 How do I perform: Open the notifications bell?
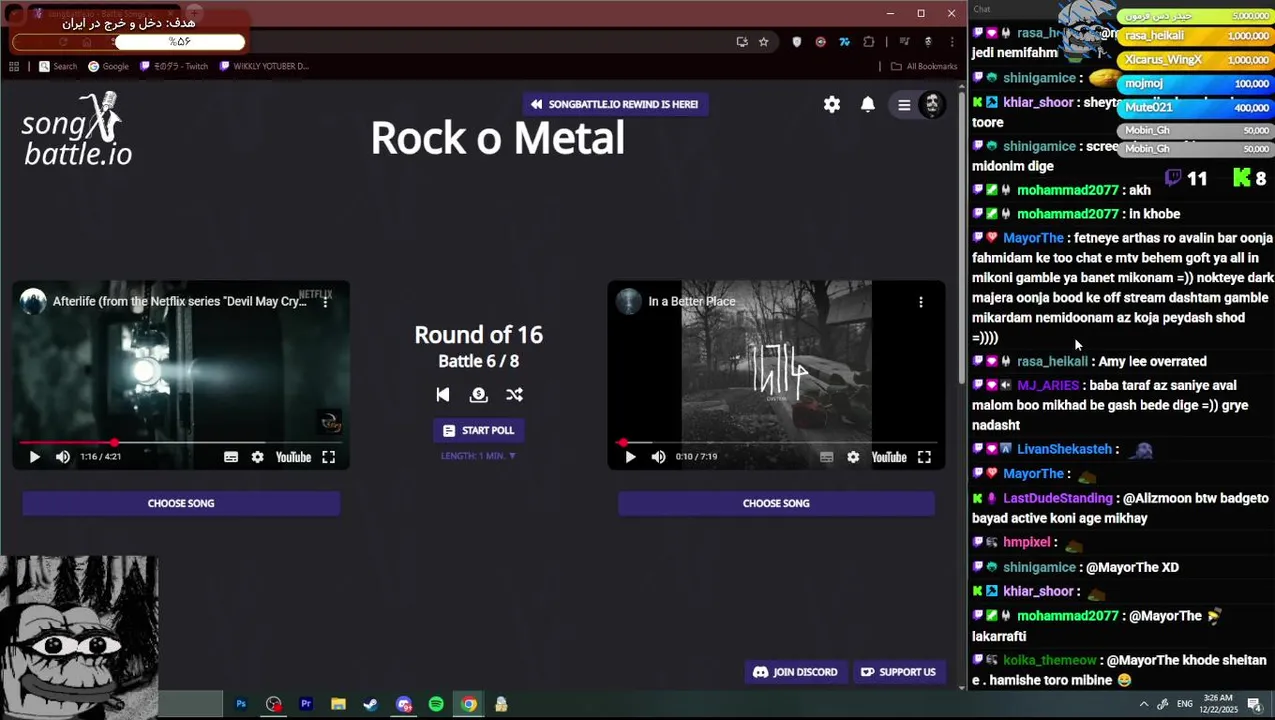868,104
